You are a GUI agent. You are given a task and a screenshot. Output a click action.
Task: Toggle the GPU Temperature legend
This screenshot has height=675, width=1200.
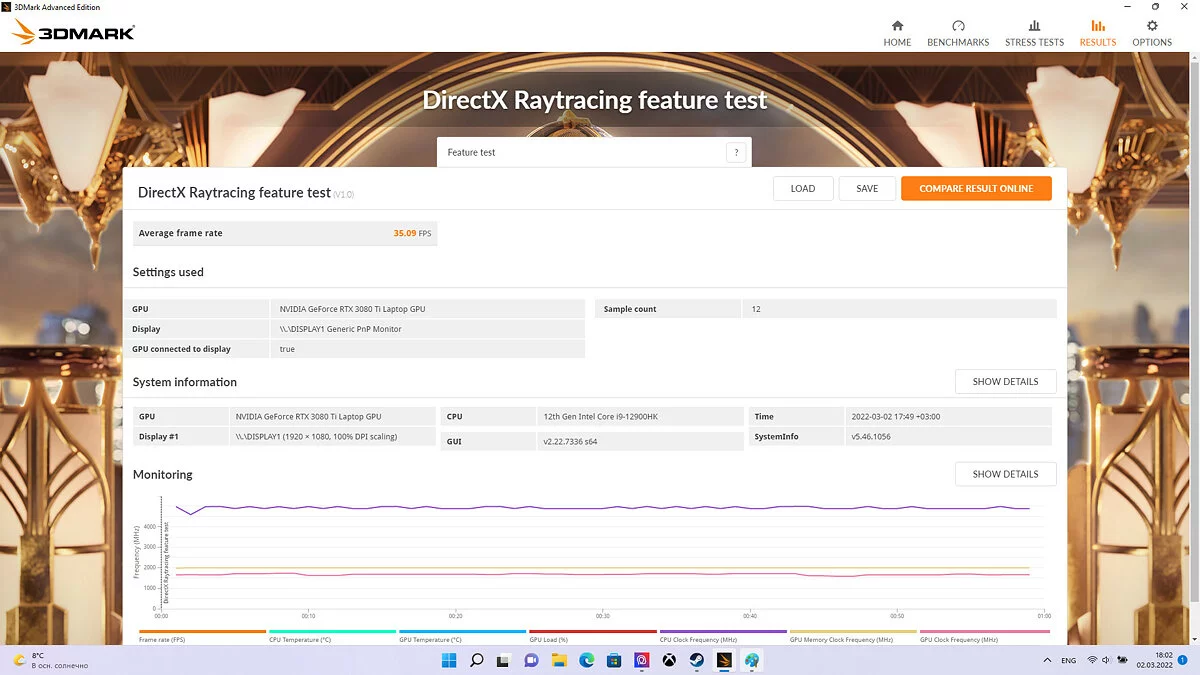point(462,636)
